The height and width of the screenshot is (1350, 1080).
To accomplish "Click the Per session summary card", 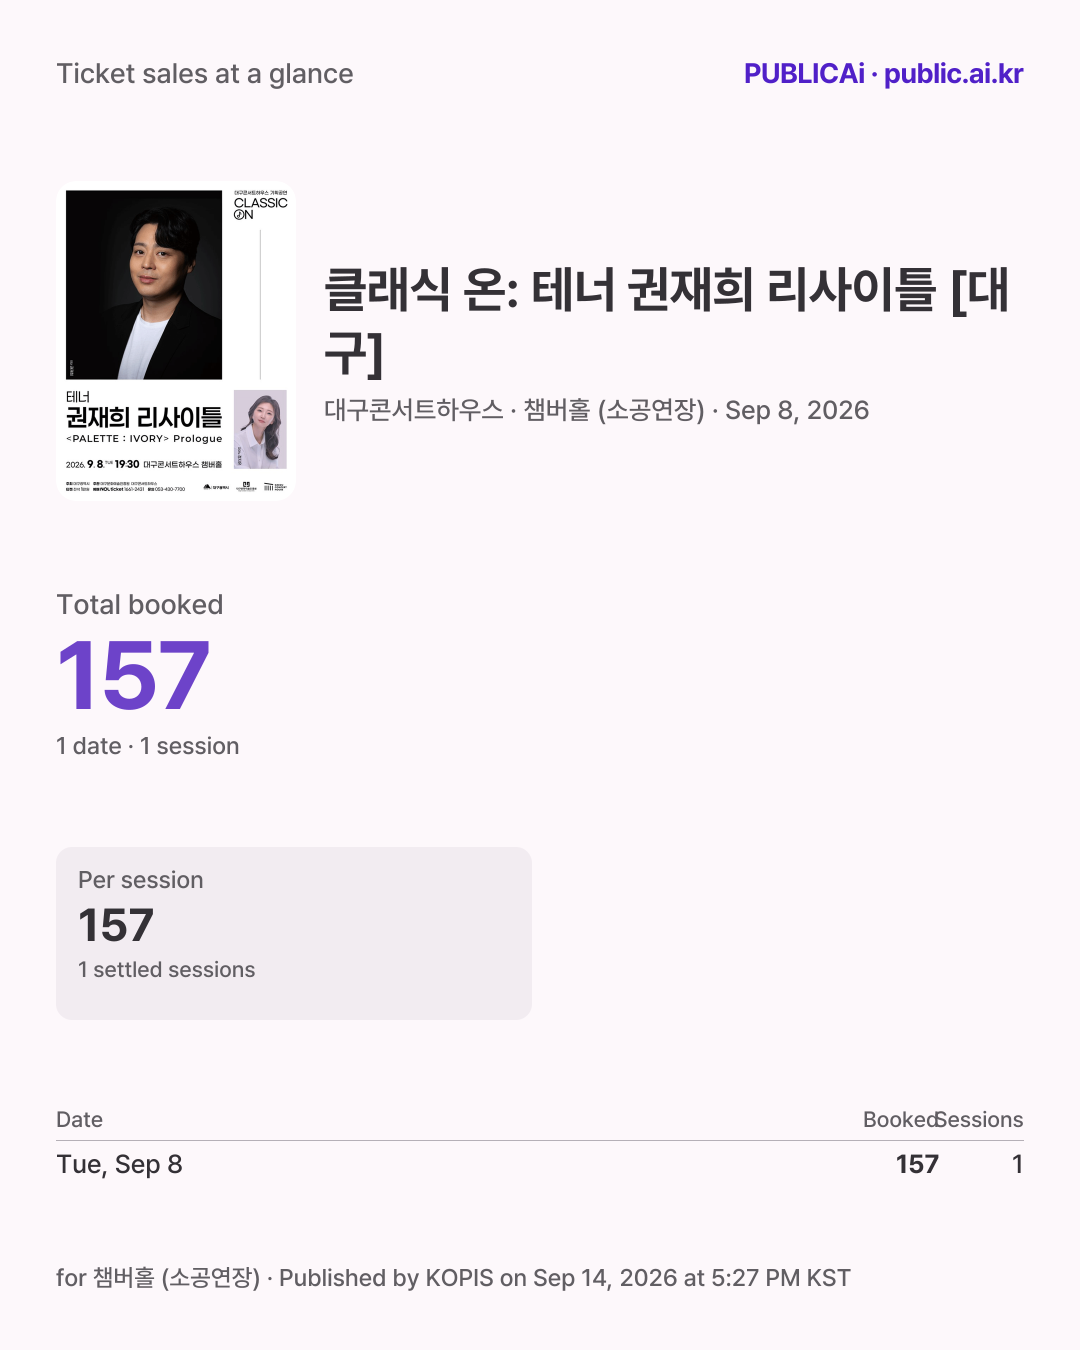I will [x=294, y=933].
